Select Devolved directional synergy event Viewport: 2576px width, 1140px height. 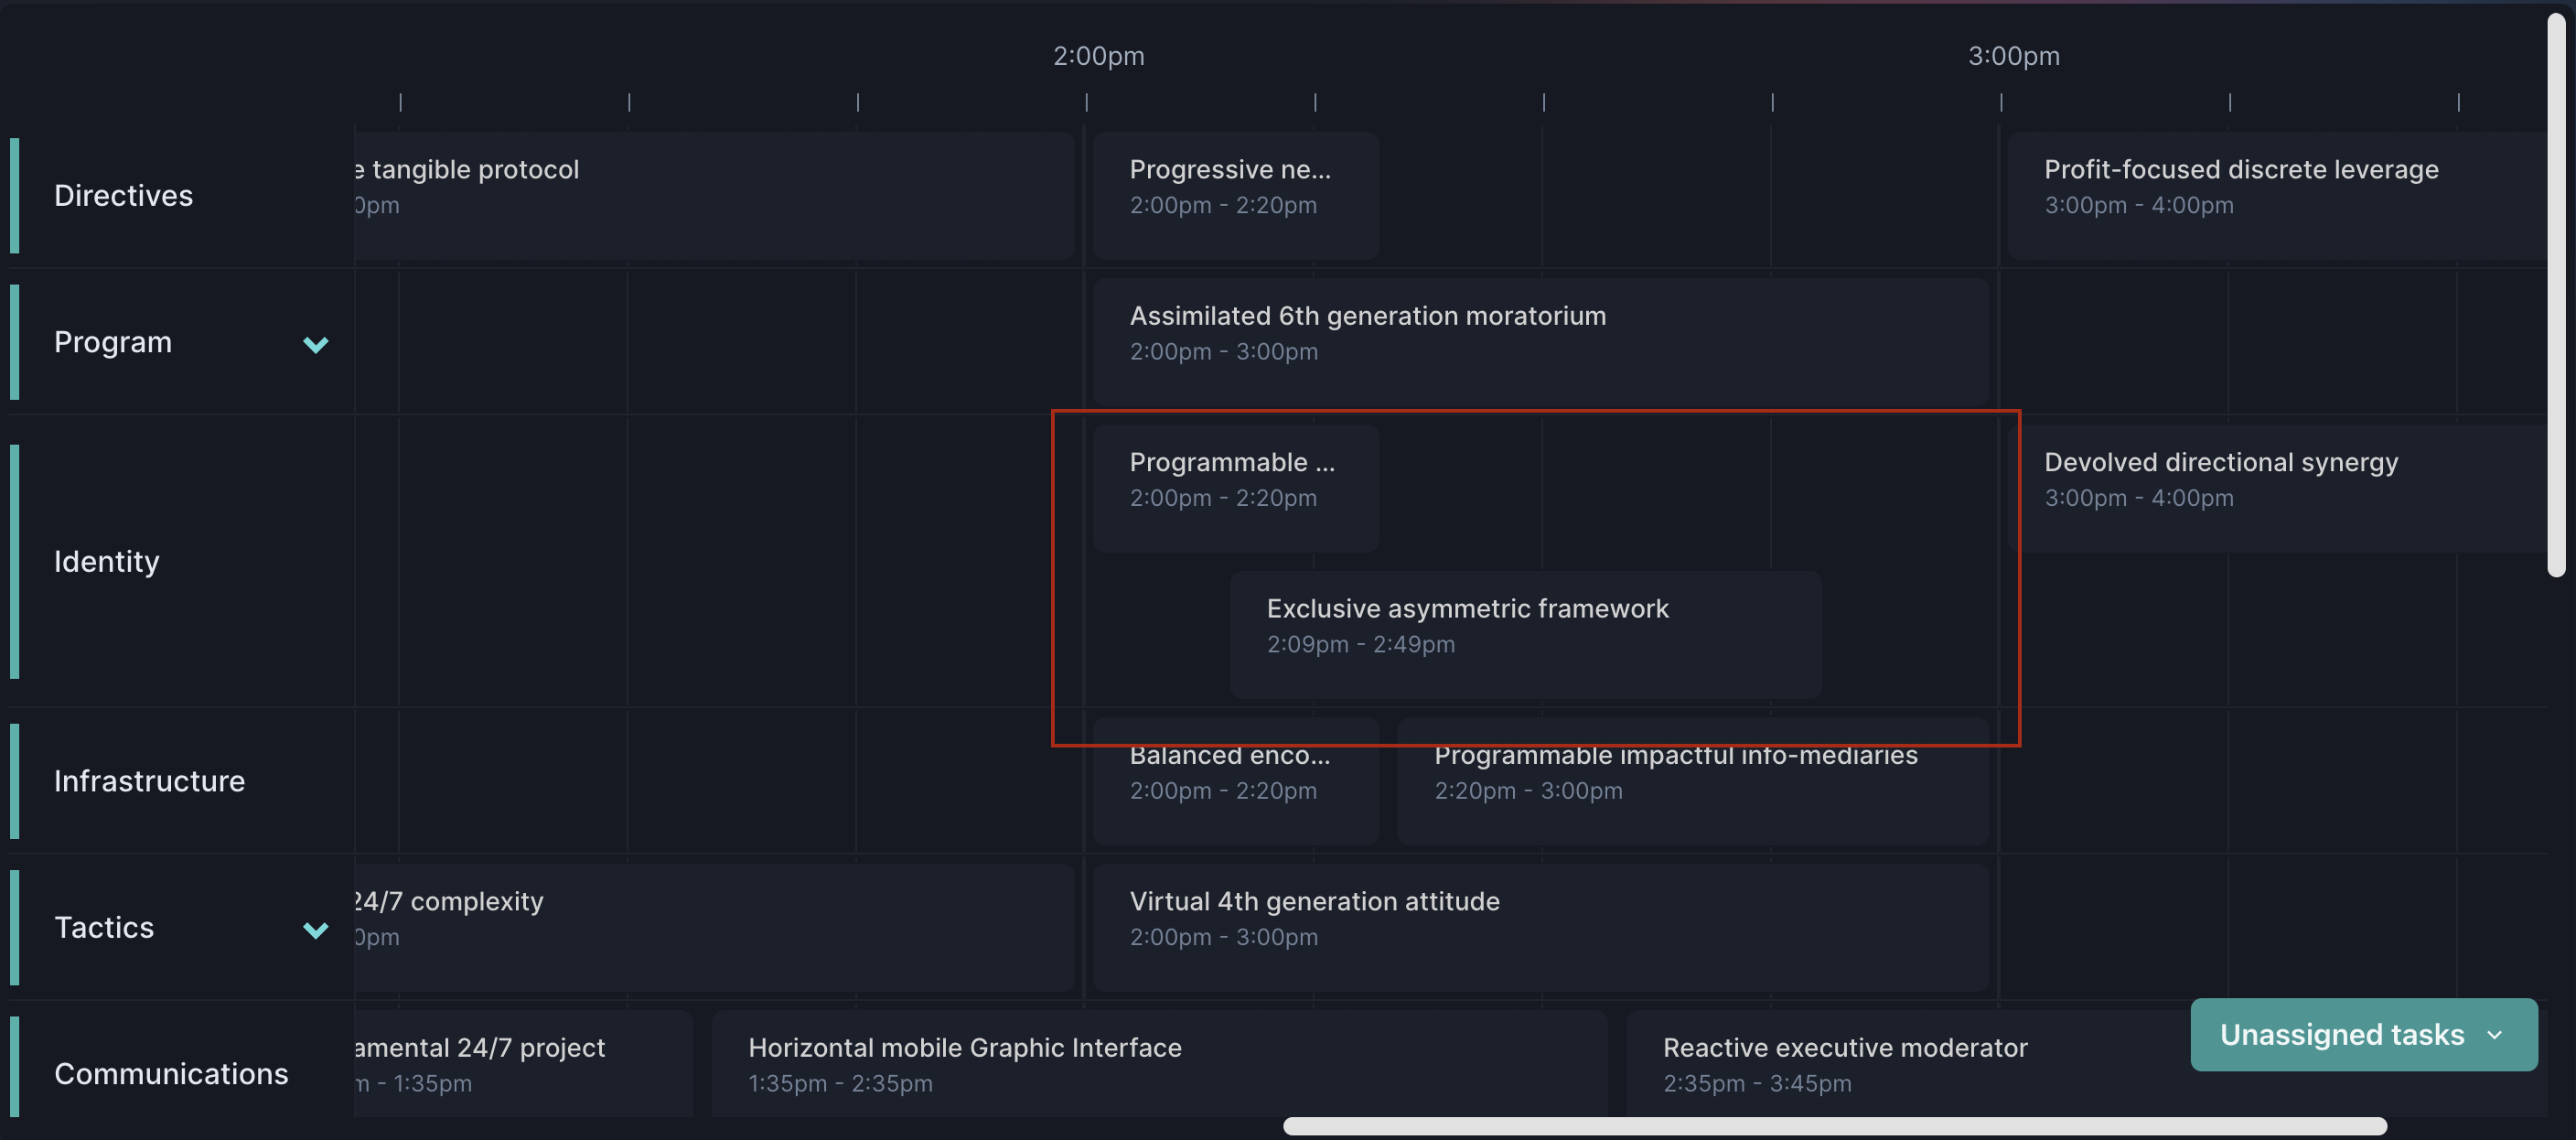pos(2275,487)
